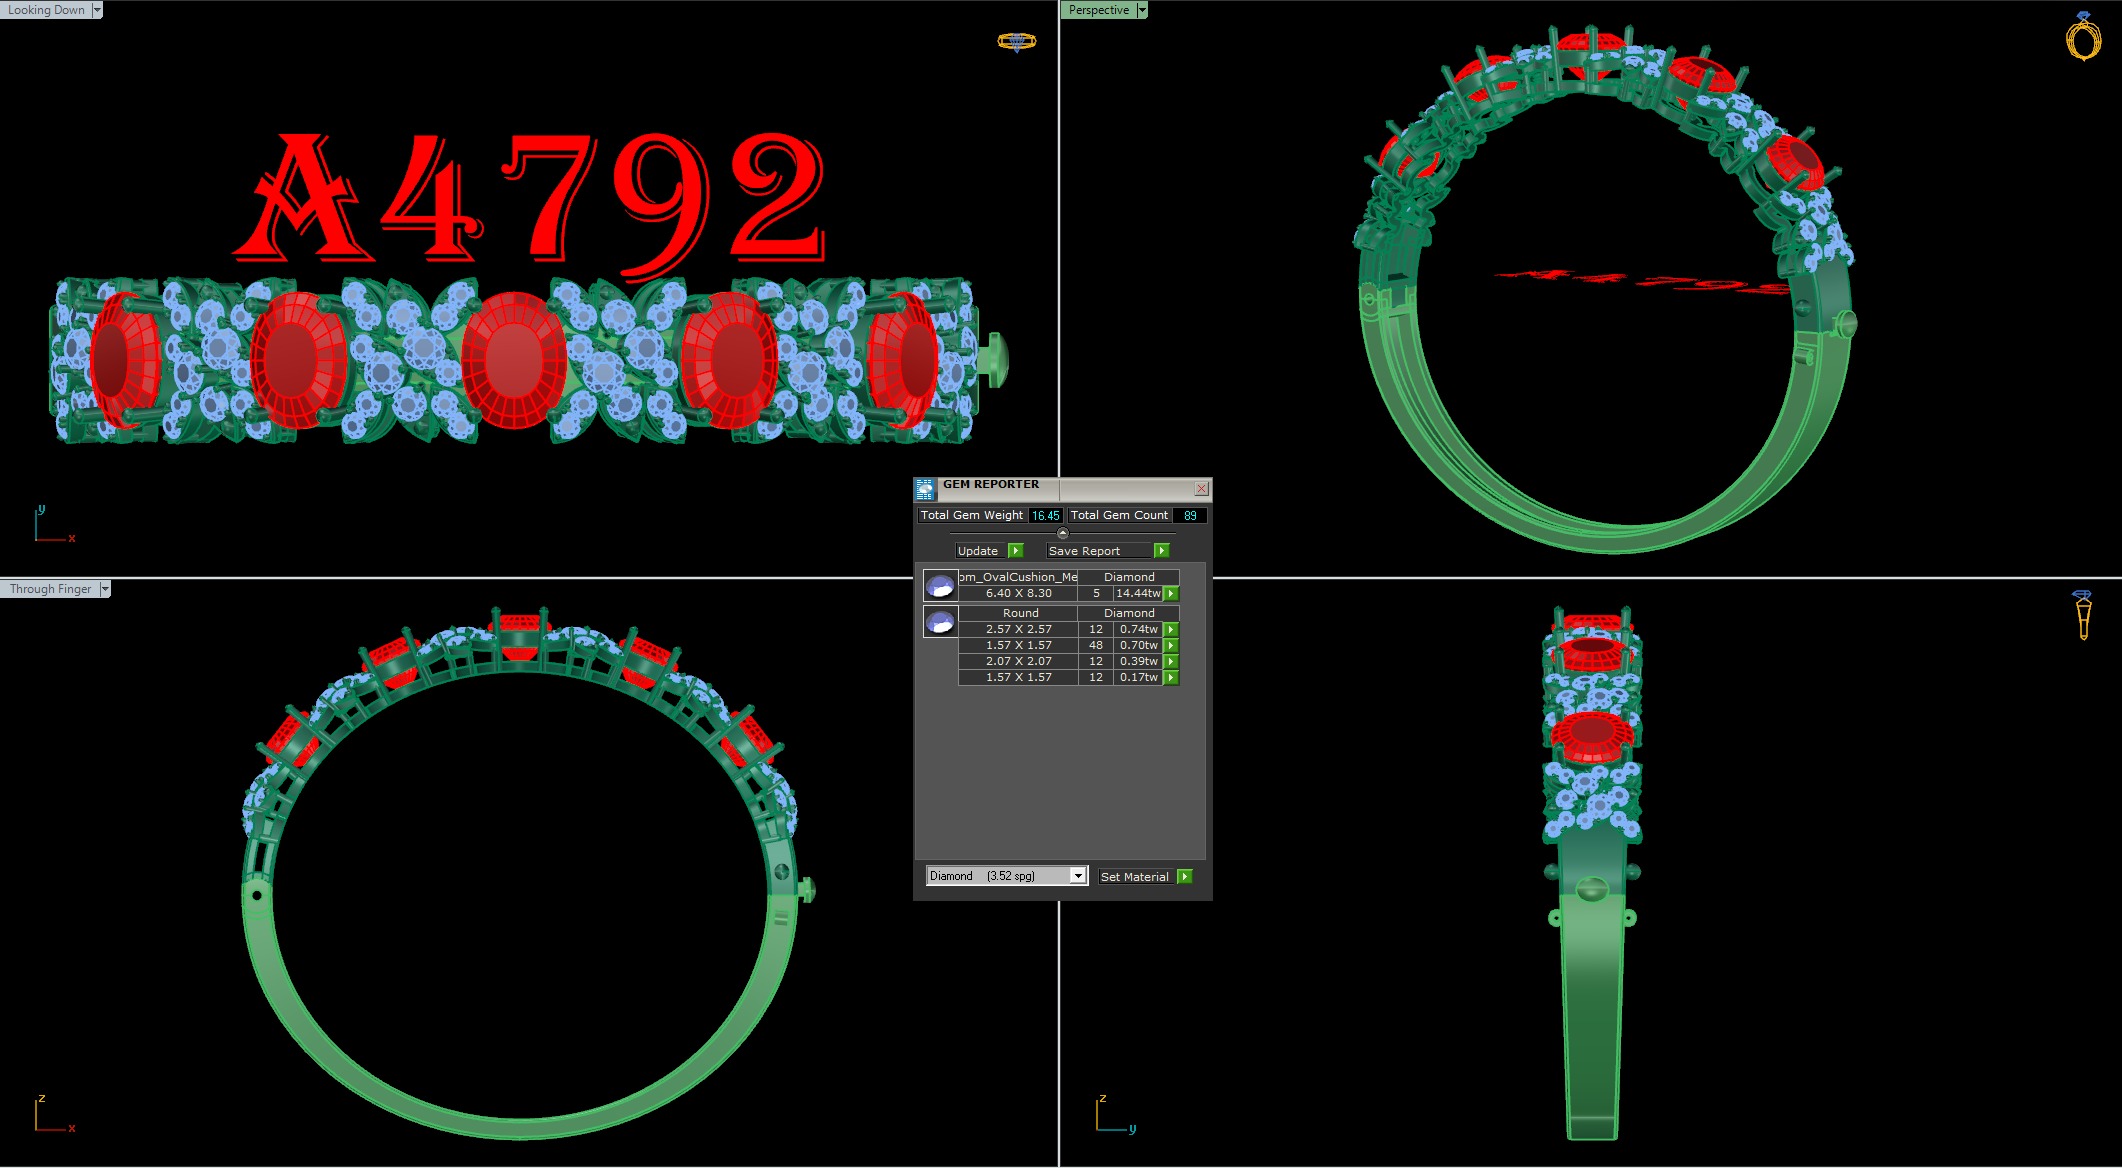
Task: Click the green arrow beside Save Report
Action: (x=1162, y=551)
